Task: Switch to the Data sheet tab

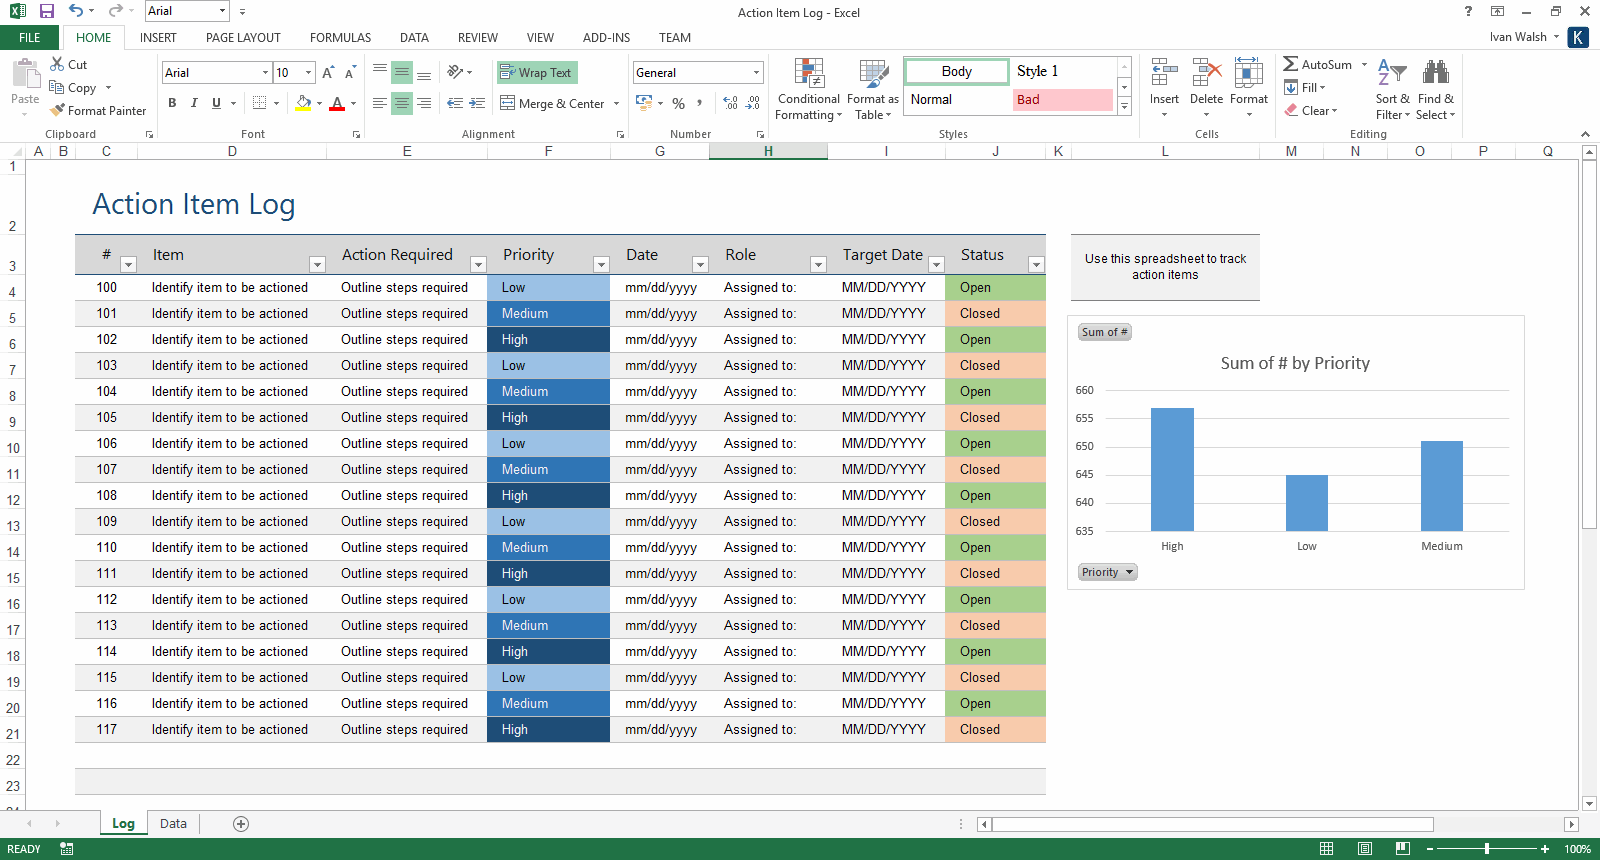Action: [x=173, y=824]
